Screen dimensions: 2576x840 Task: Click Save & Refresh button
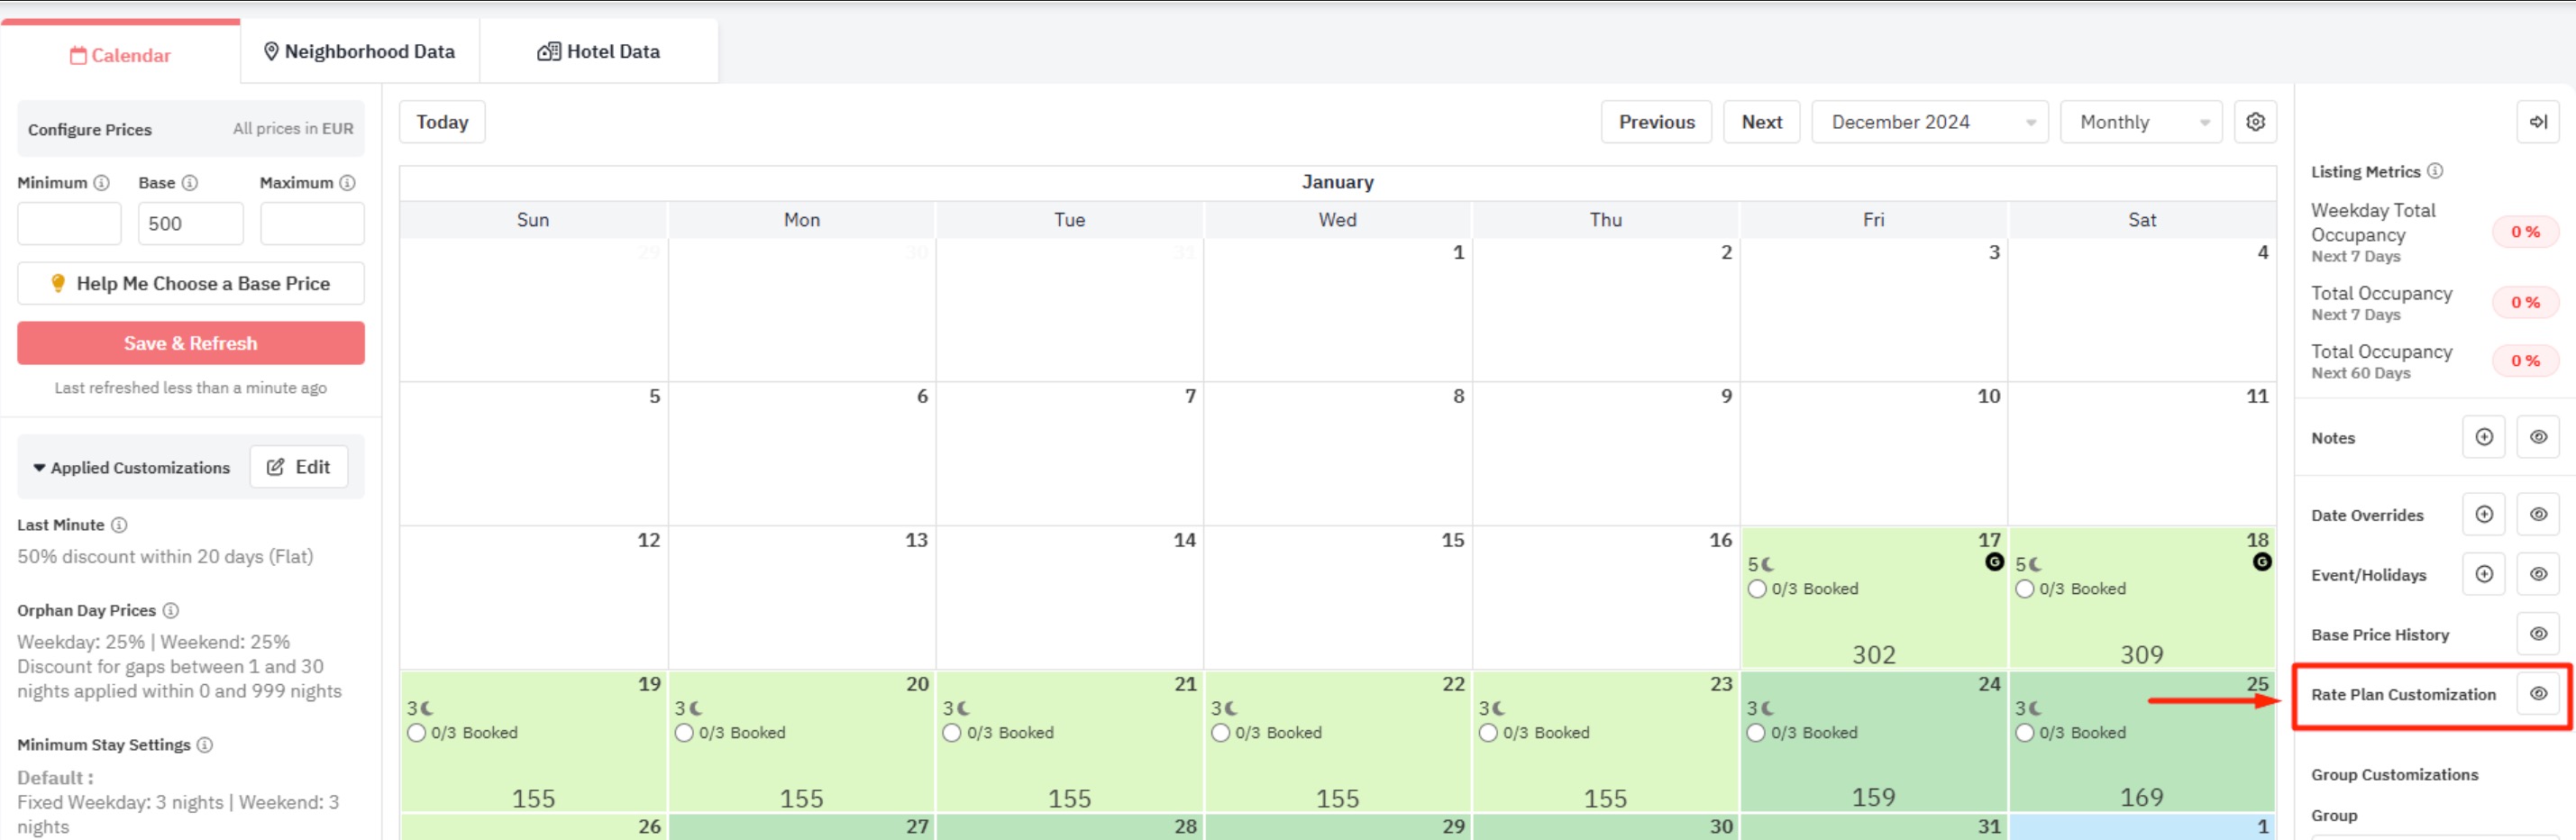pos(190,343)
